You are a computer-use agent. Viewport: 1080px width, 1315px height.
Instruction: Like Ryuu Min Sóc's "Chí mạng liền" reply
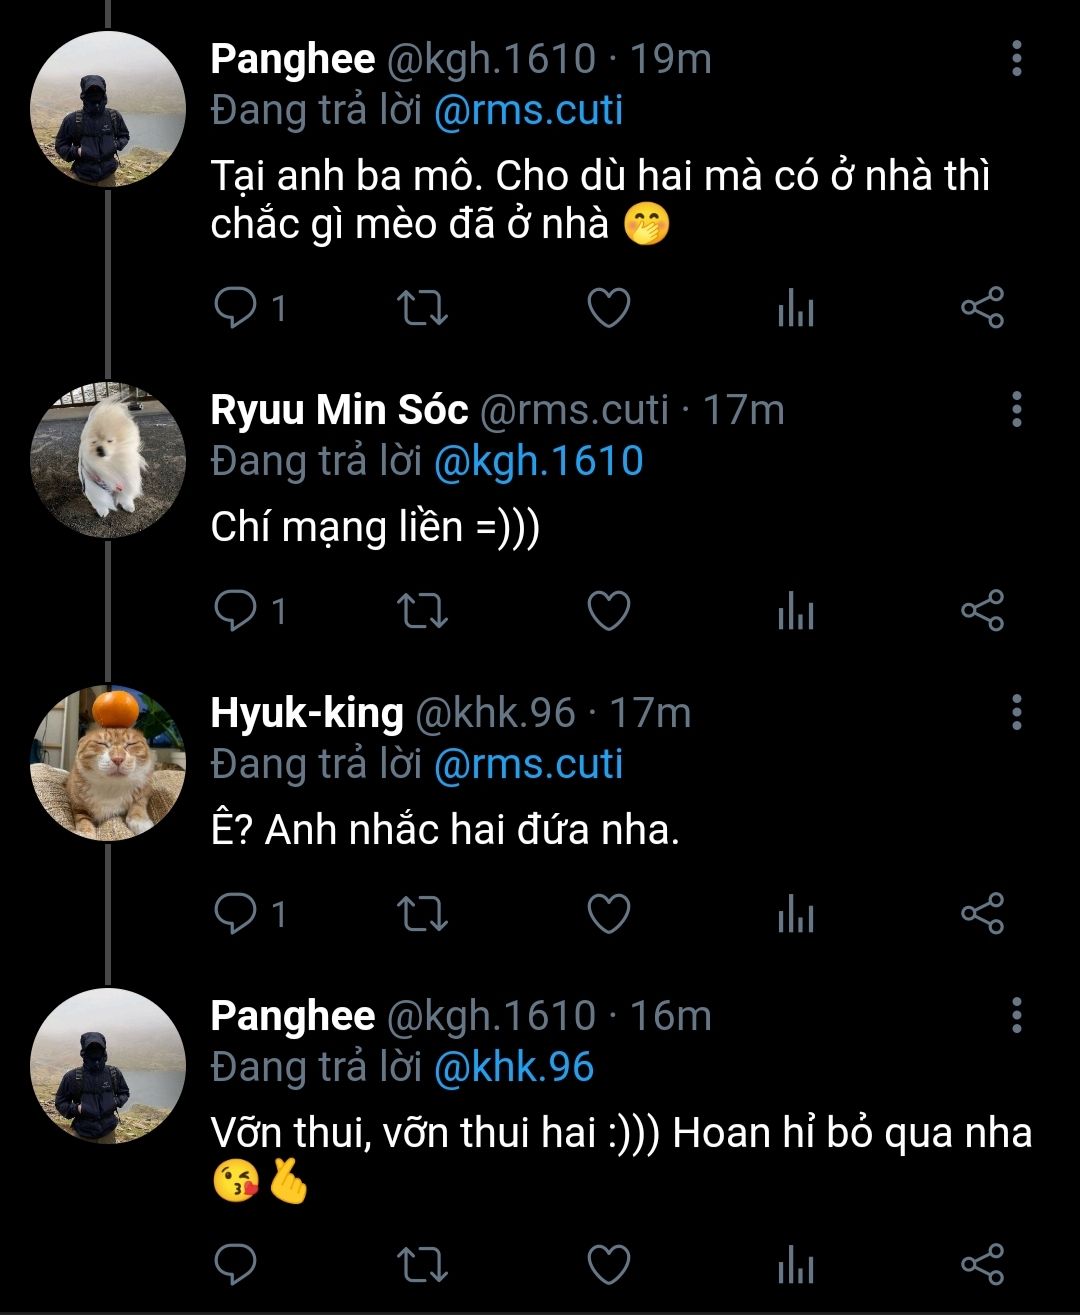608,611
